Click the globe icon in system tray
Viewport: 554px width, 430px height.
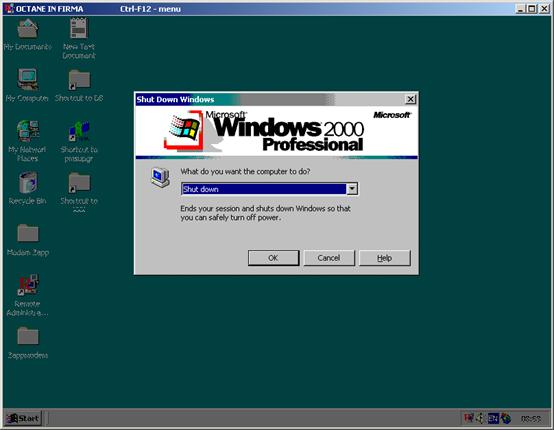pyautogui.click(x=506, y=419)
